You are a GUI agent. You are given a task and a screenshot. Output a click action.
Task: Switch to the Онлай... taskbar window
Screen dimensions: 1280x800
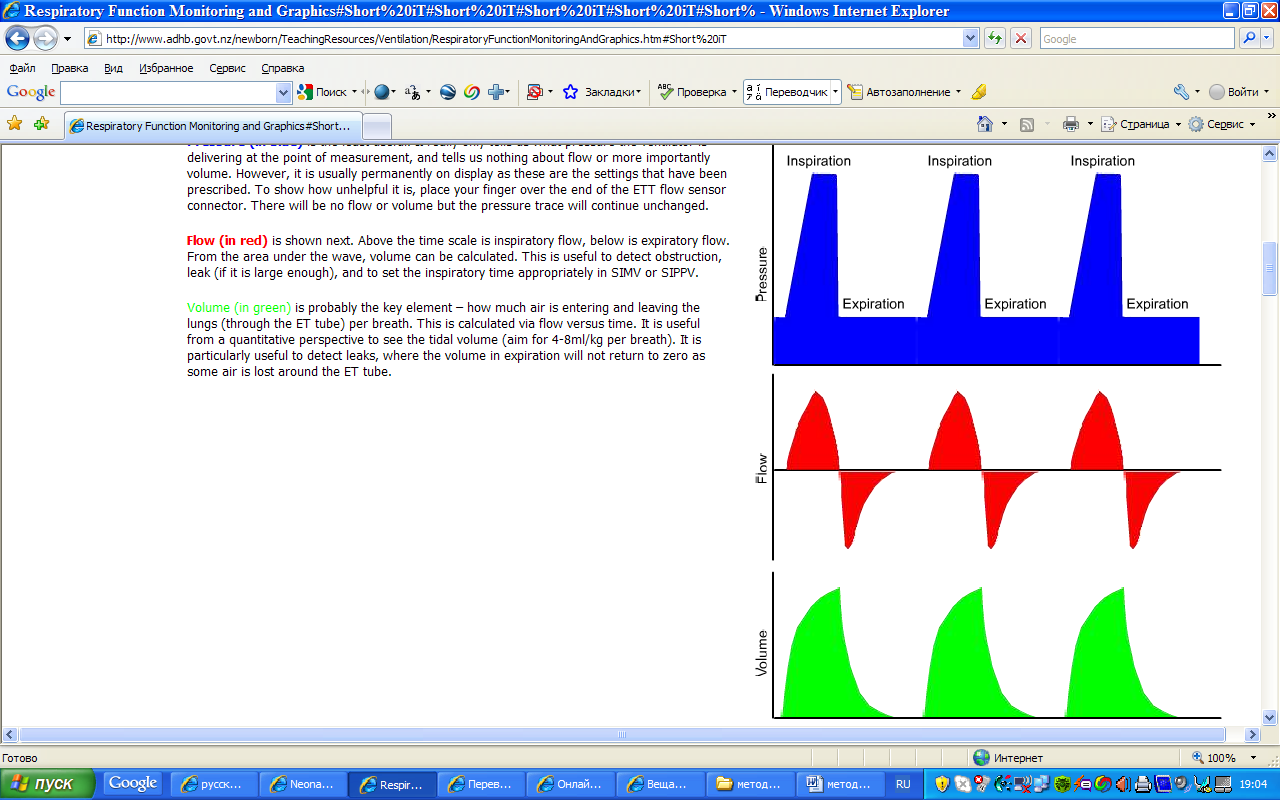pos(571,785)
